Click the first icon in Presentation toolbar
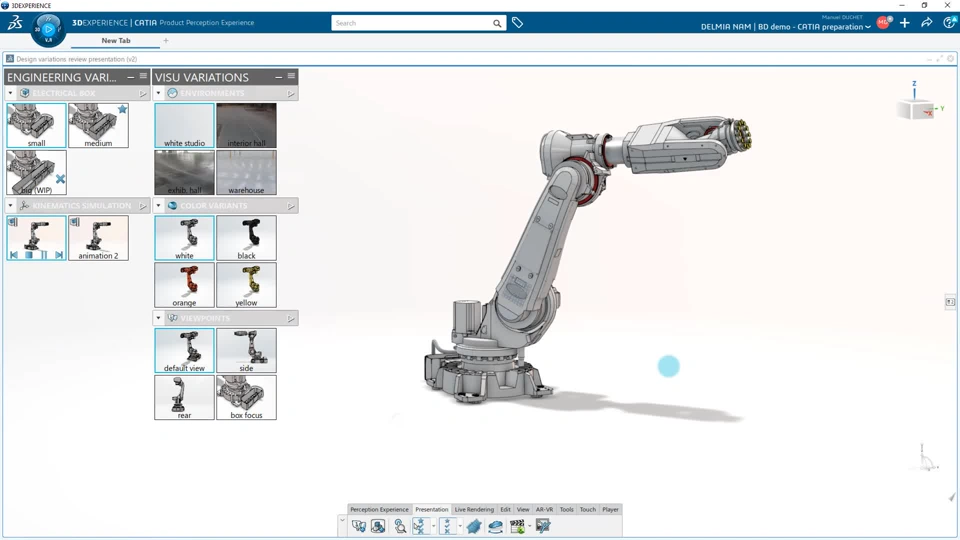This screenshot has width=960, height=540. pyautogui.click(x=359, y=526)
